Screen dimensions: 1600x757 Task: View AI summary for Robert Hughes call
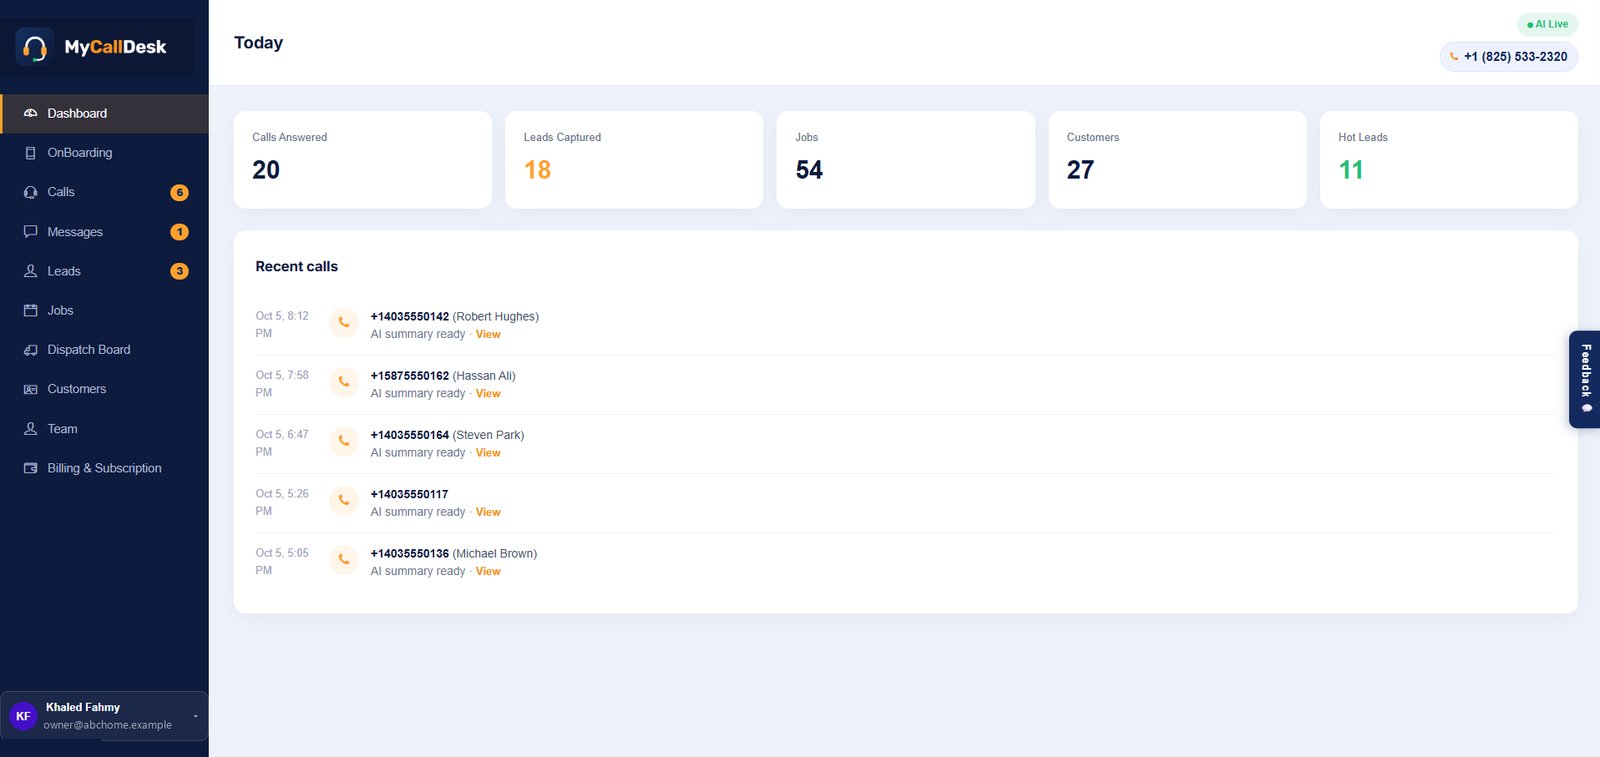[488, 334]
